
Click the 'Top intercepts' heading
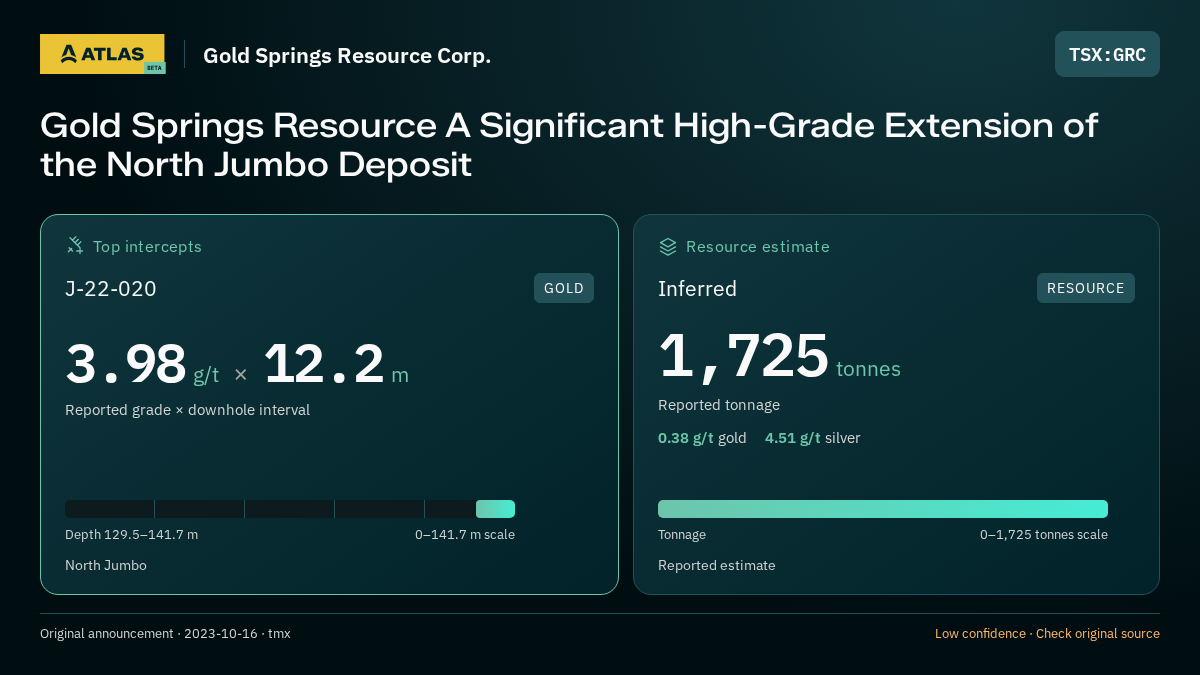pos(147,246)
